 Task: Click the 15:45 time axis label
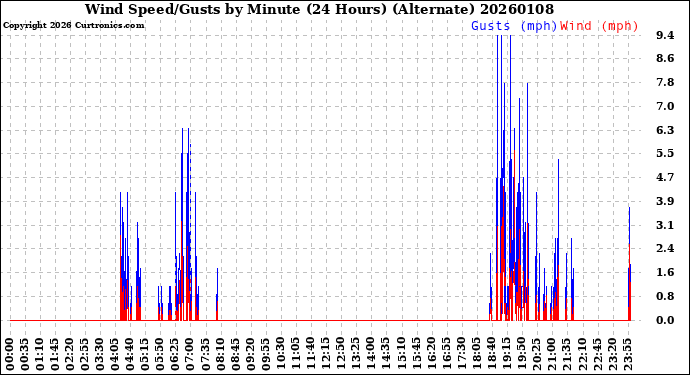[416, 355]
